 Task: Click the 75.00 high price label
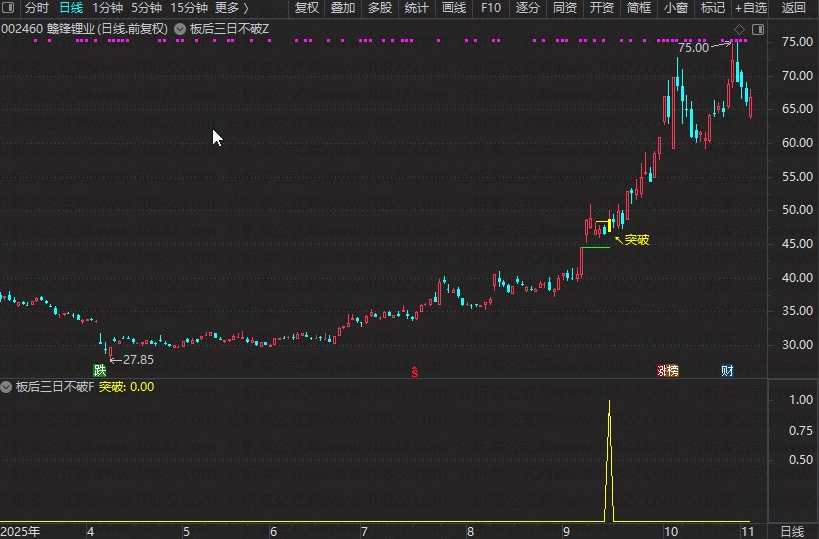click(693, 47)
